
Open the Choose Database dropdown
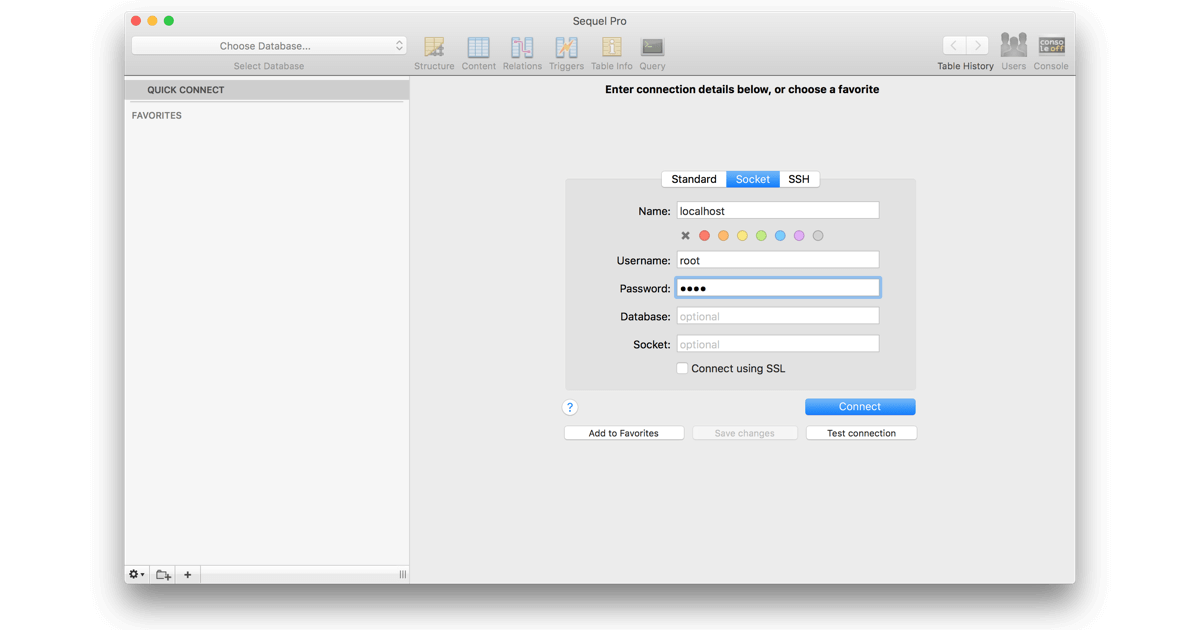[x=269, y=46]
